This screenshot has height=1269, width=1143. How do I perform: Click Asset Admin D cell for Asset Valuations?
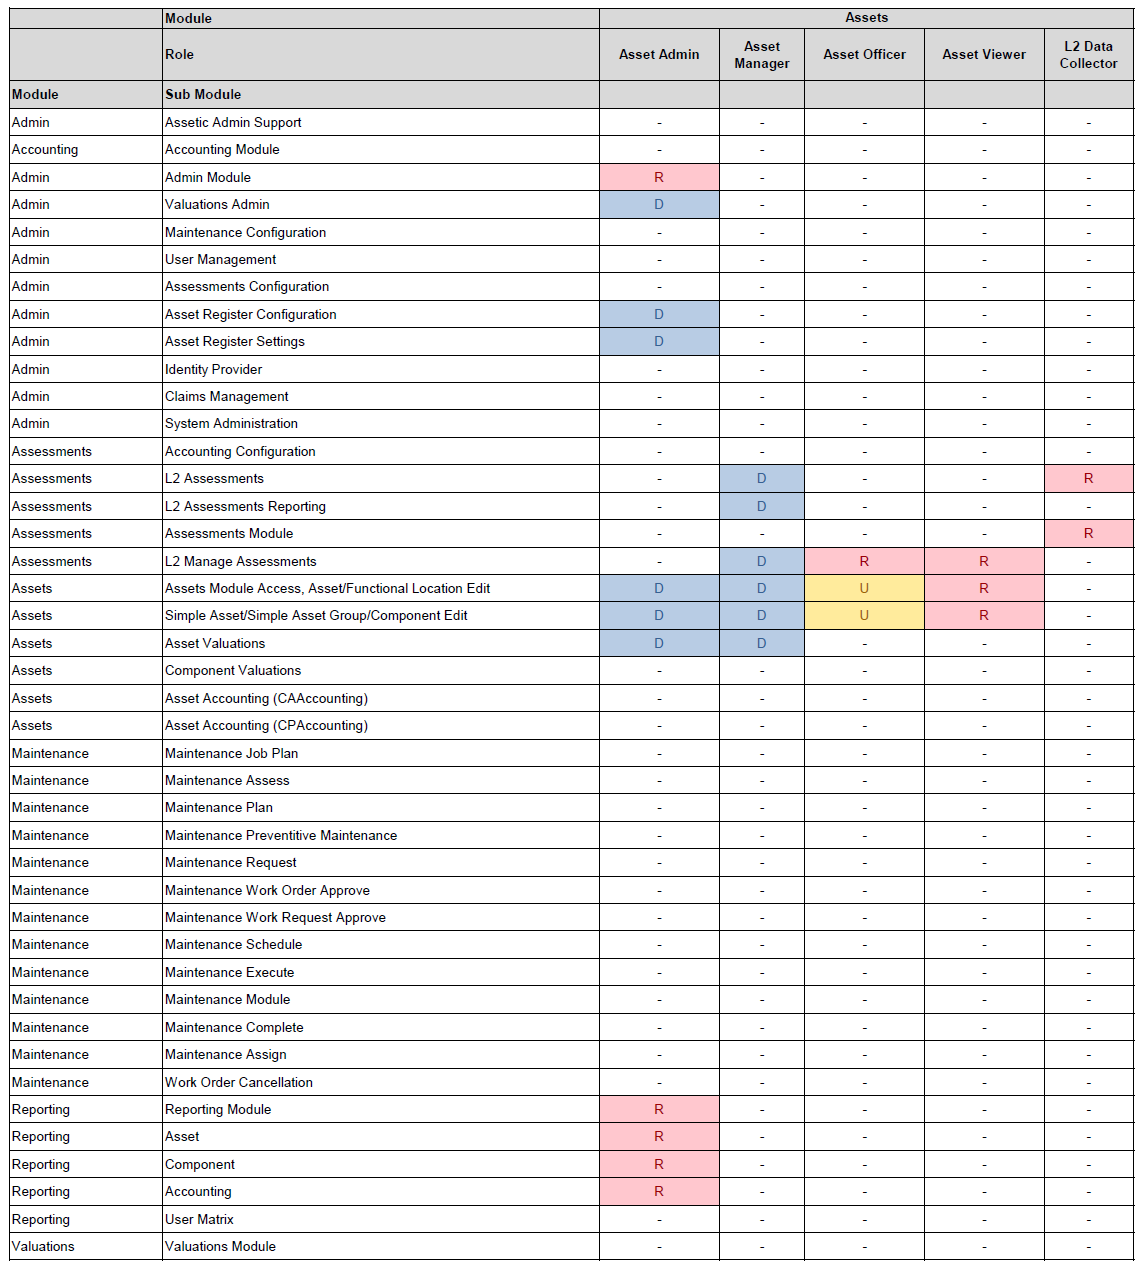[x=659, y=643]
